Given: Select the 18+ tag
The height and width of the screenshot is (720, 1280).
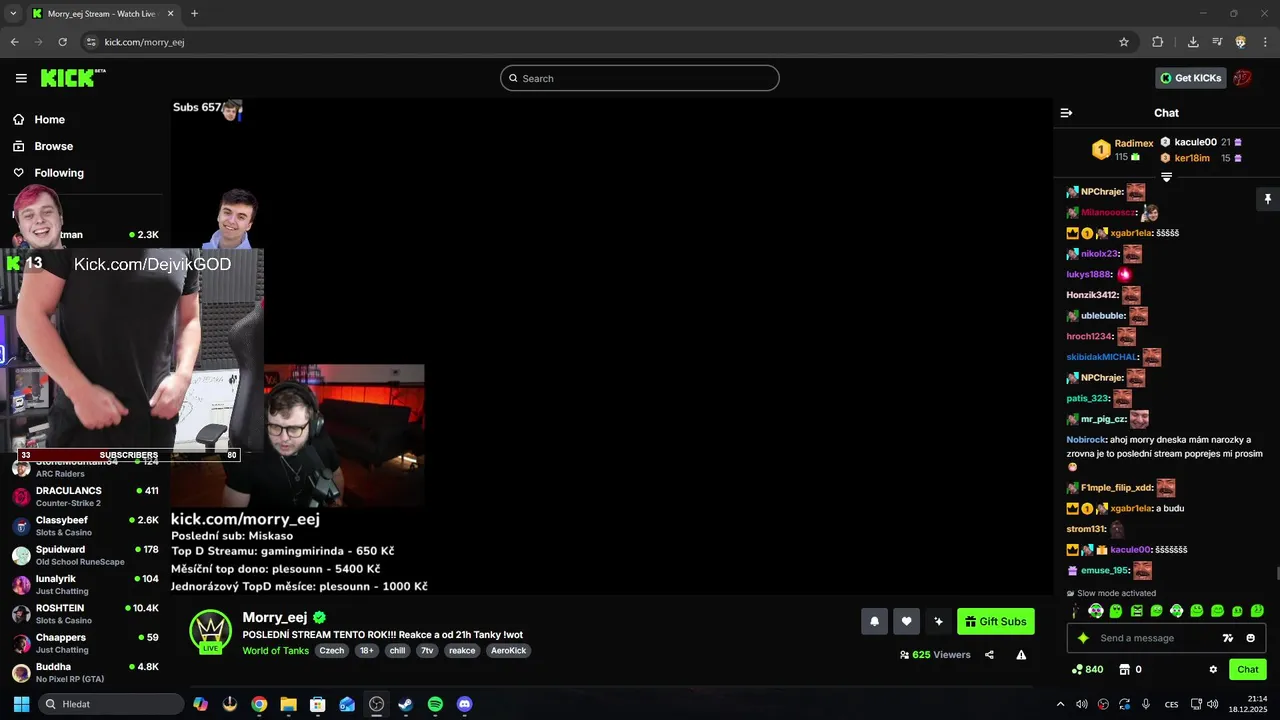Looking at the screenshot, I should coord(367,650).
